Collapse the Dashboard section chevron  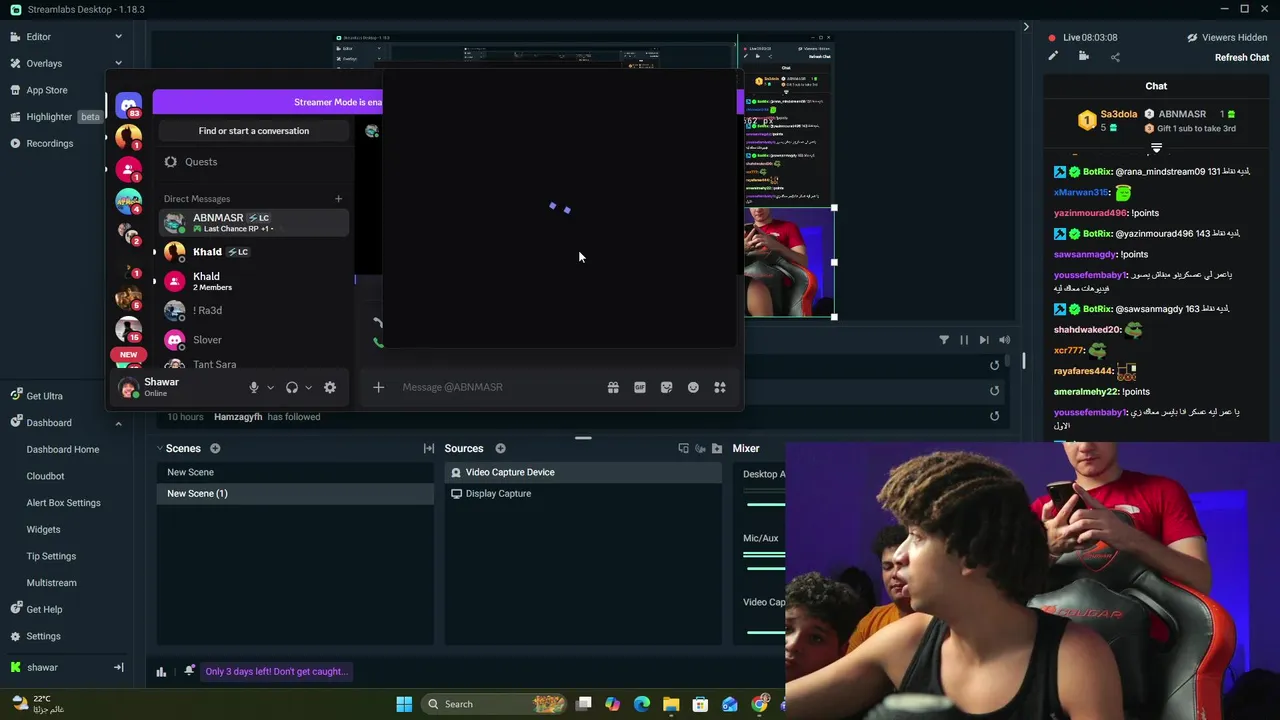click(118, 423)
